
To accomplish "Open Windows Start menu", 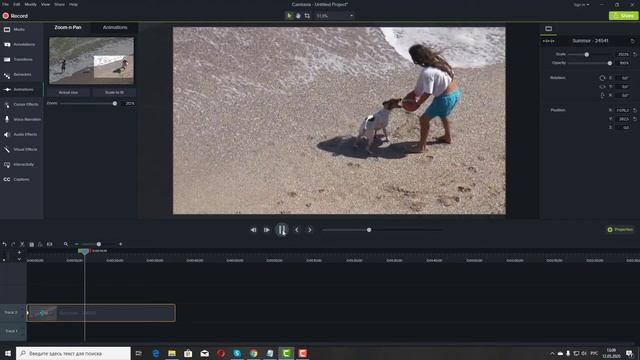I will (8, 353).
